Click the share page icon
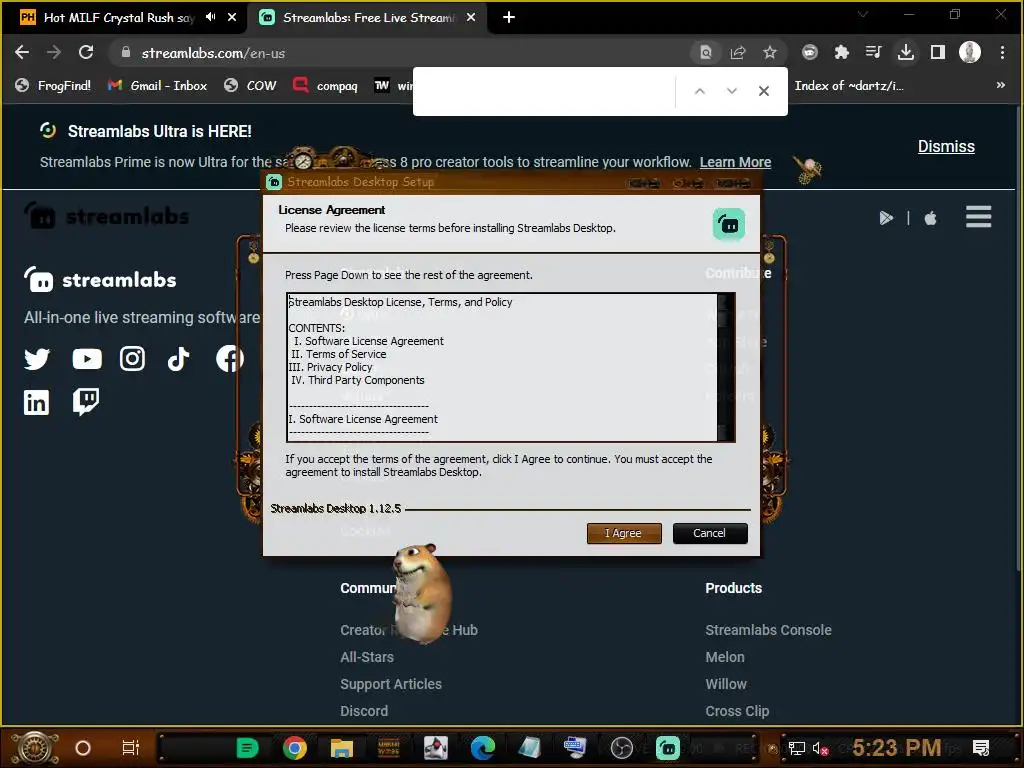Image resolution: width=1024 pixels, height=768 pixels. [738, 52]
